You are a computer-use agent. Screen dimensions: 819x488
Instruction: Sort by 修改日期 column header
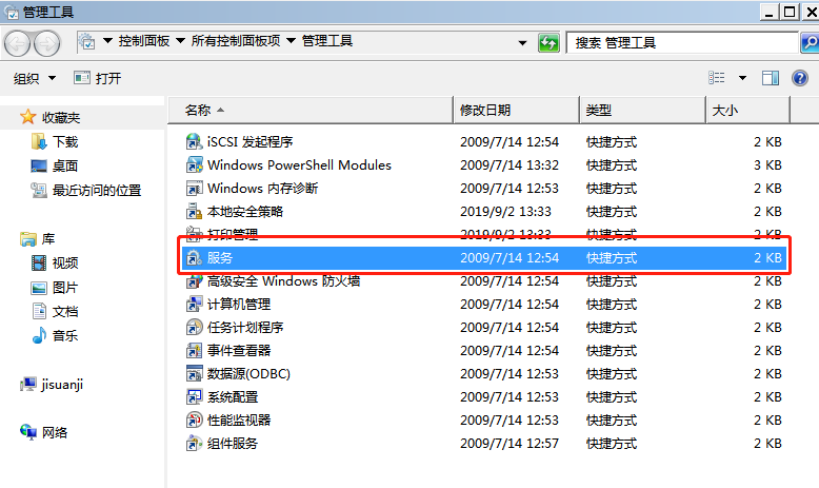pyautogui.click(x=485, y=110)
